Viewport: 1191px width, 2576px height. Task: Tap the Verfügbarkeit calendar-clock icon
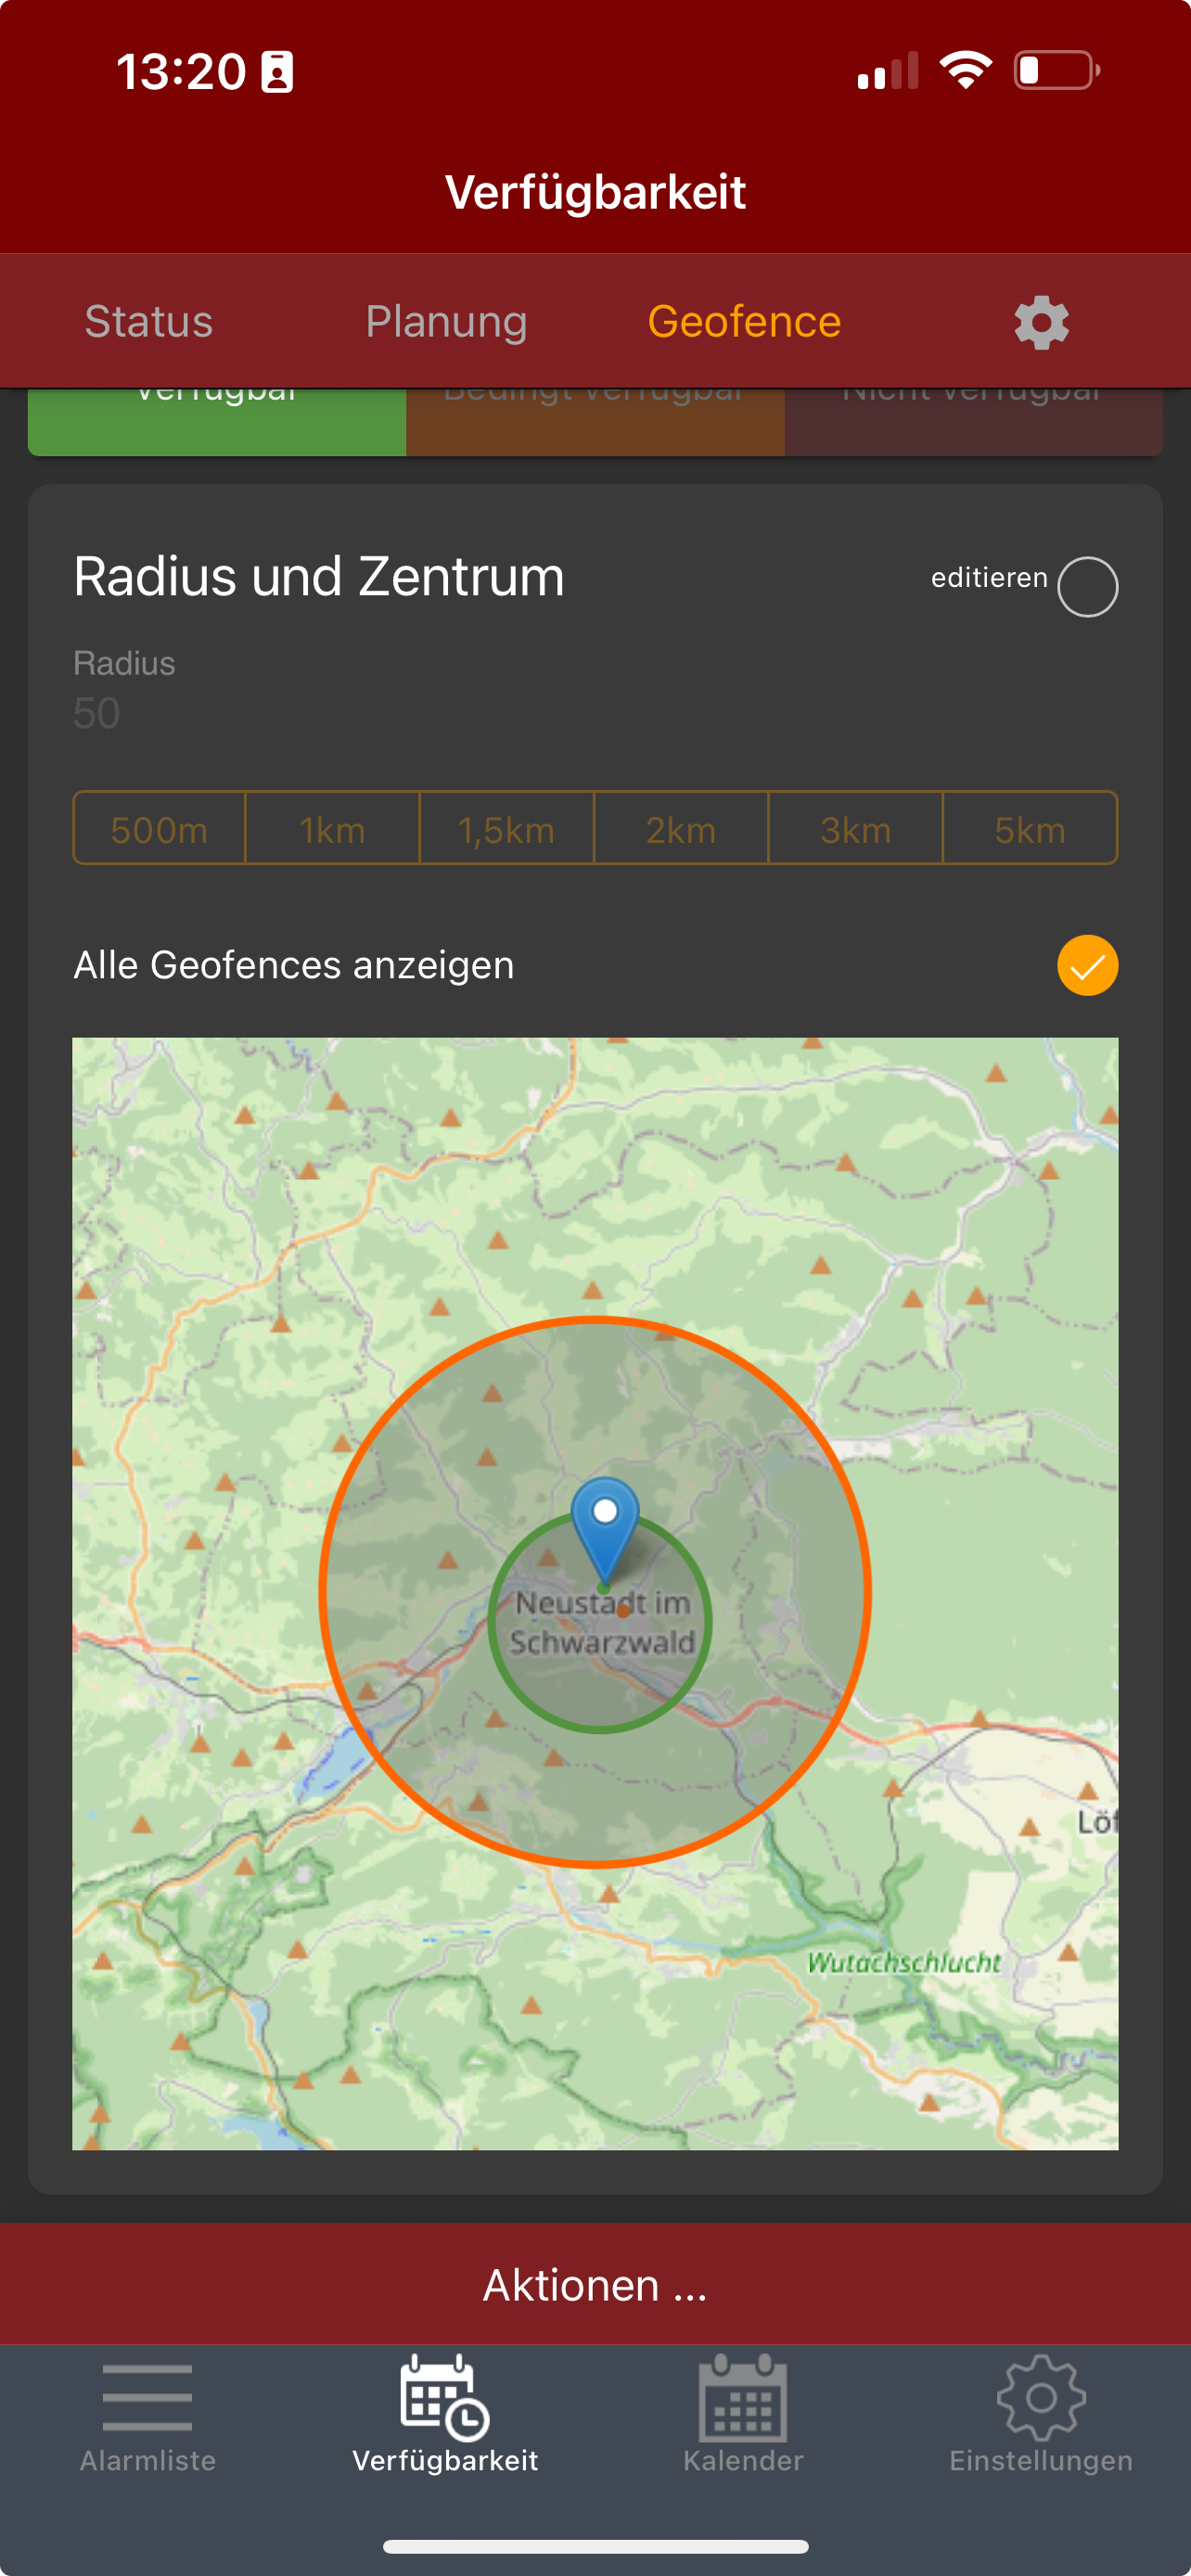pos(445,2398)
